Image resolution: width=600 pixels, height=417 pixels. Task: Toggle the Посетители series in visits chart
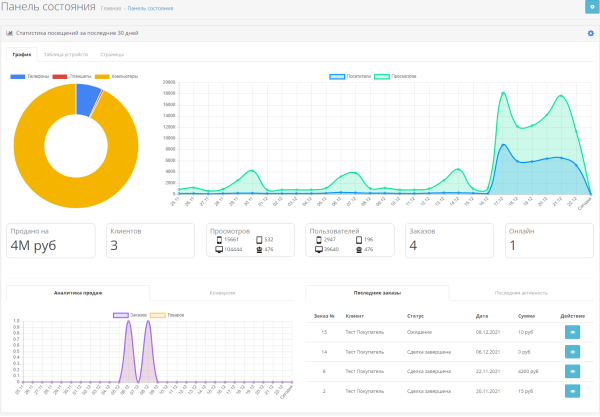350,77
